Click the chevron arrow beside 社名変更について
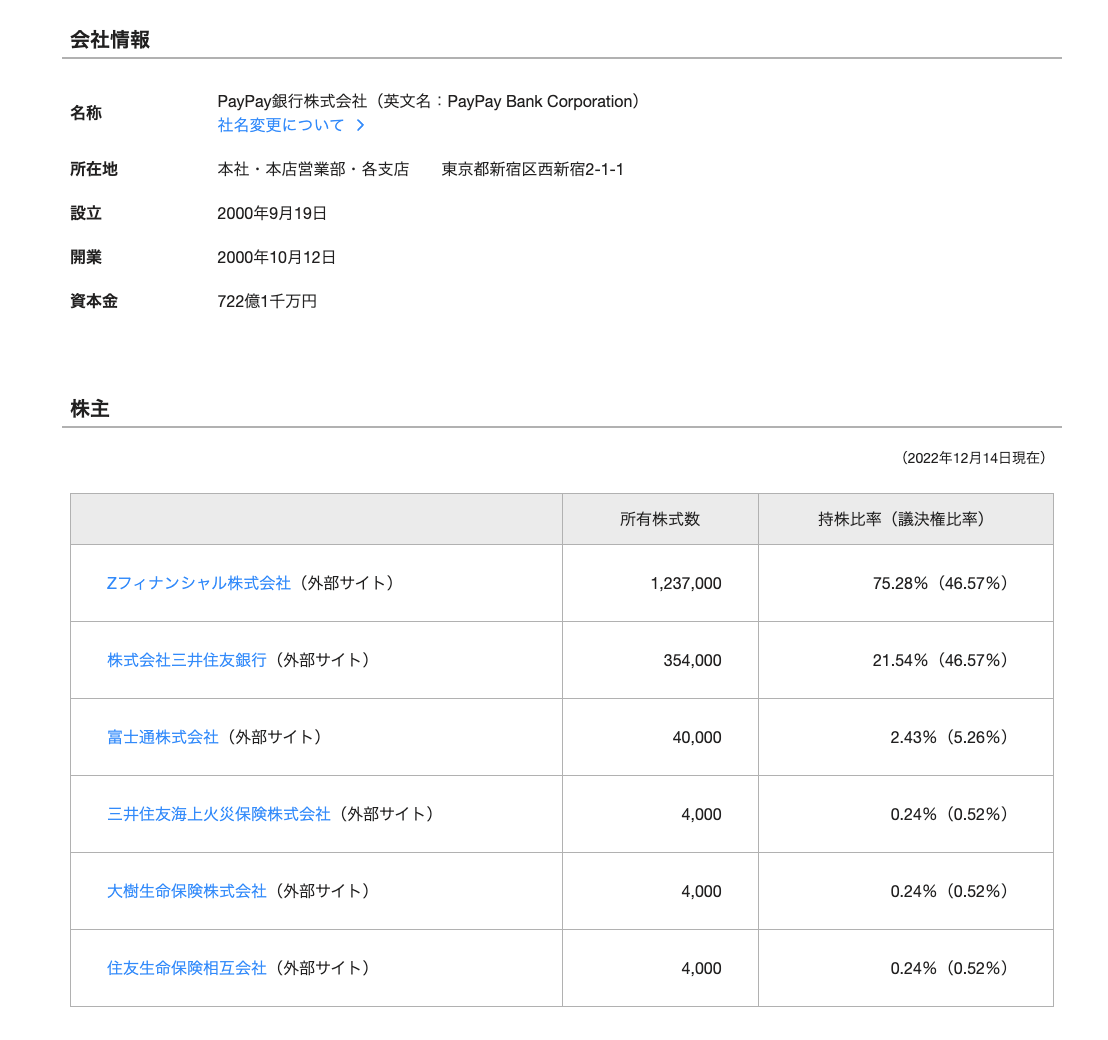 [x=361, y=125]
